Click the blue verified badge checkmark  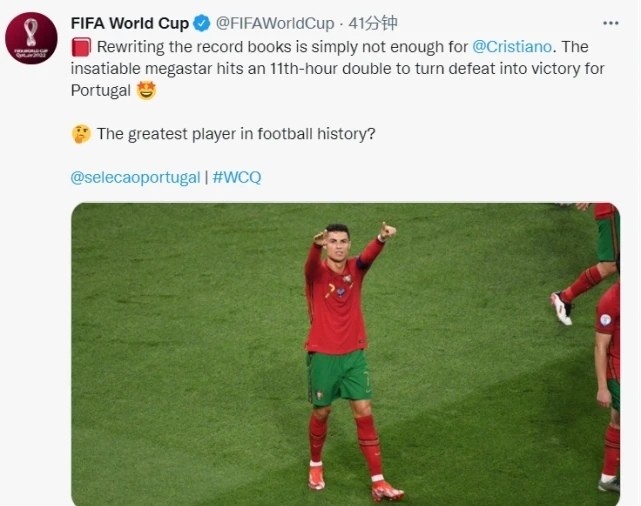202,23
